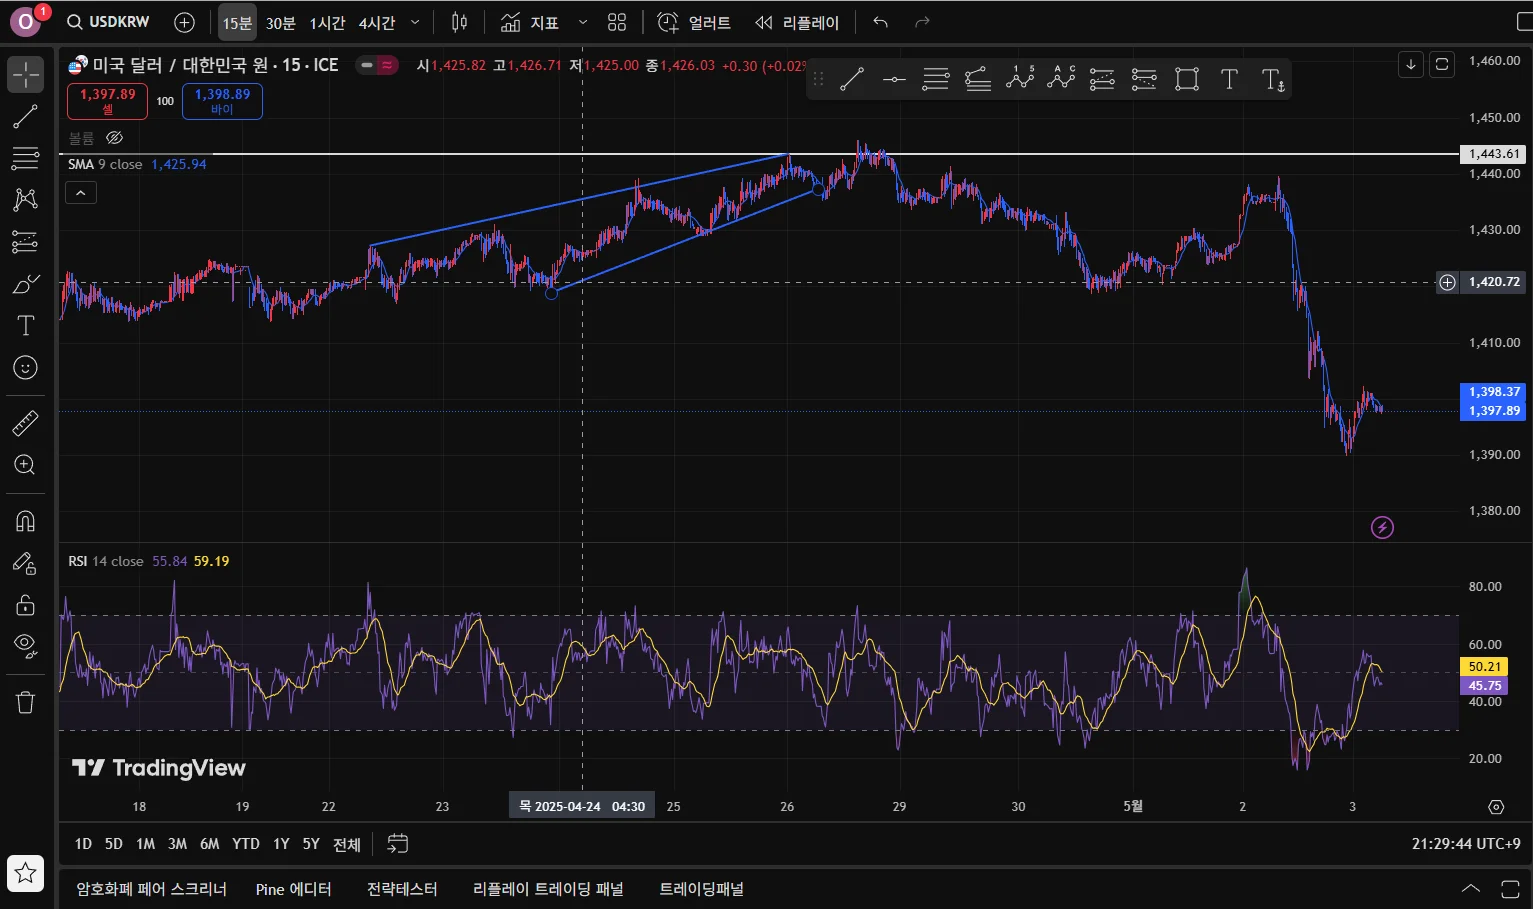Collapse the bottom panel chevron

coord(1471,889)
